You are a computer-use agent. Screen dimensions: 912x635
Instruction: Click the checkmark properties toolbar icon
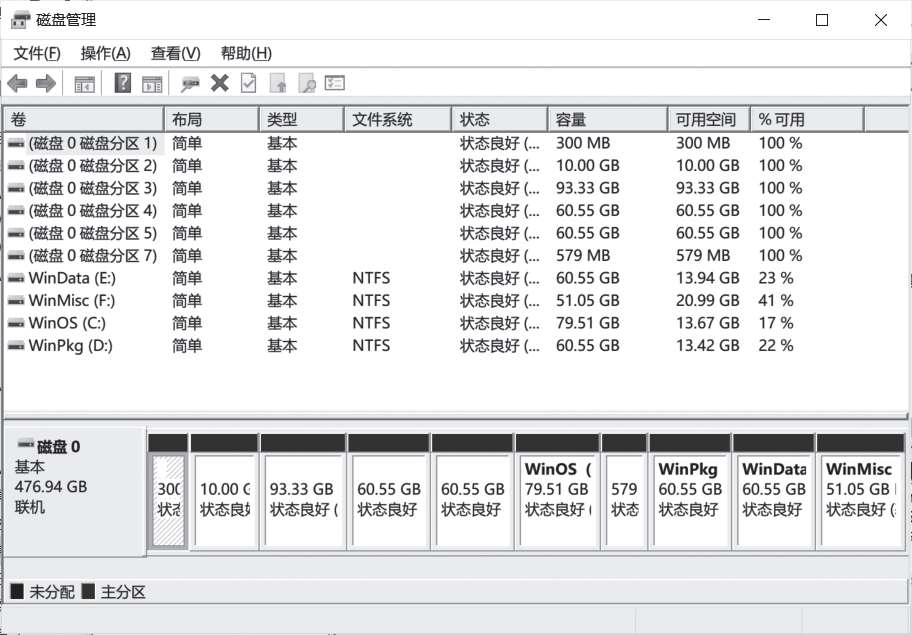tap(248, 84)
